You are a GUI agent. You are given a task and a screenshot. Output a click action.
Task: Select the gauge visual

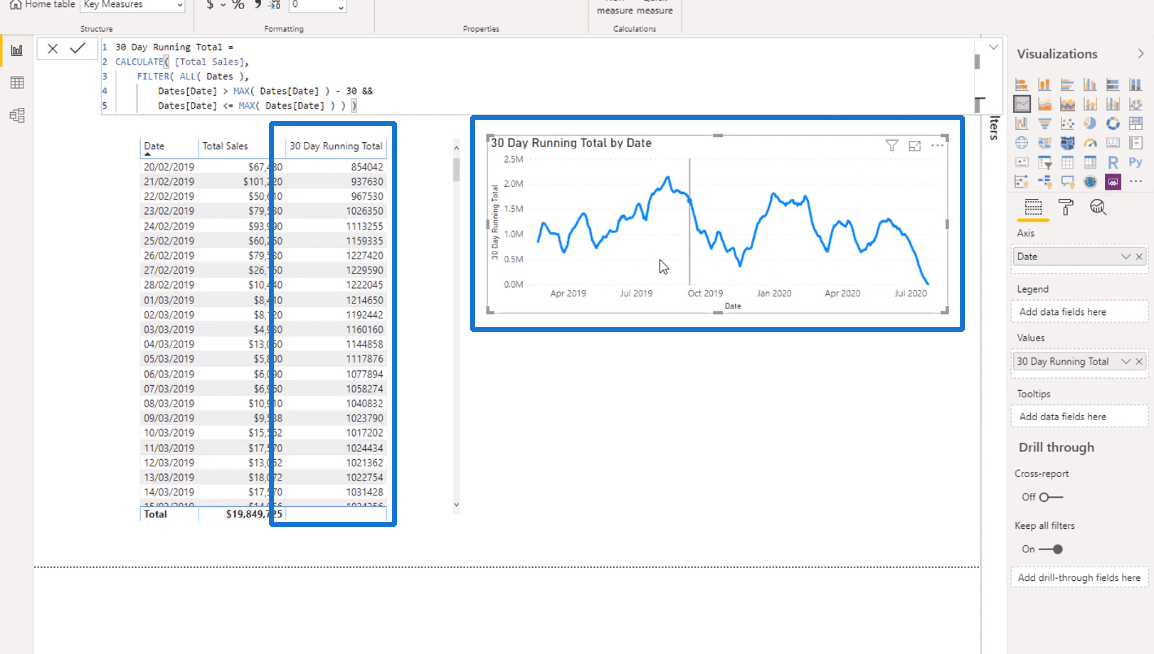tap(1090, 143)
